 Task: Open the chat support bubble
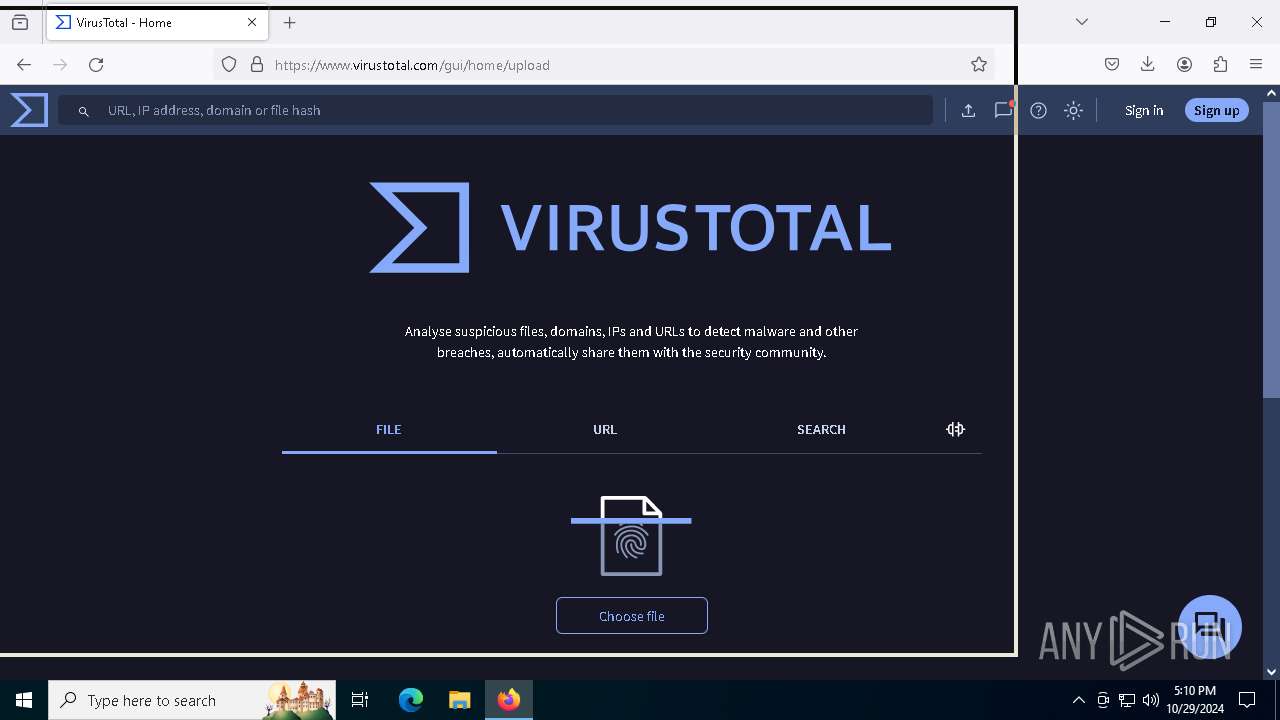pos(1210,627)
